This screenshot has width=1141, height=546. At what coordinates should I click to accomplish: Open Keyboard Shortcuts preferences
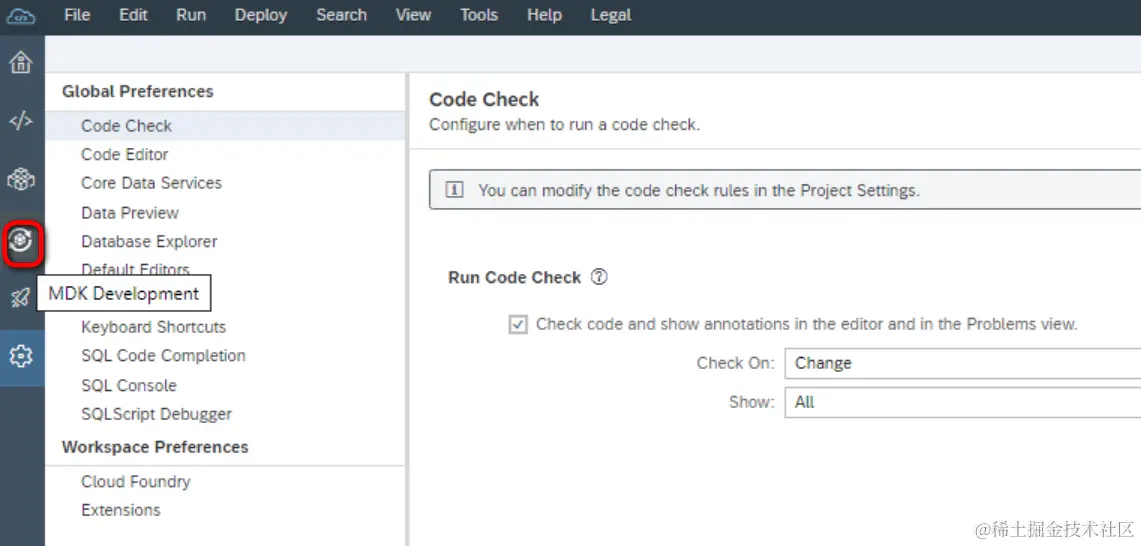[x=153, y=327]
